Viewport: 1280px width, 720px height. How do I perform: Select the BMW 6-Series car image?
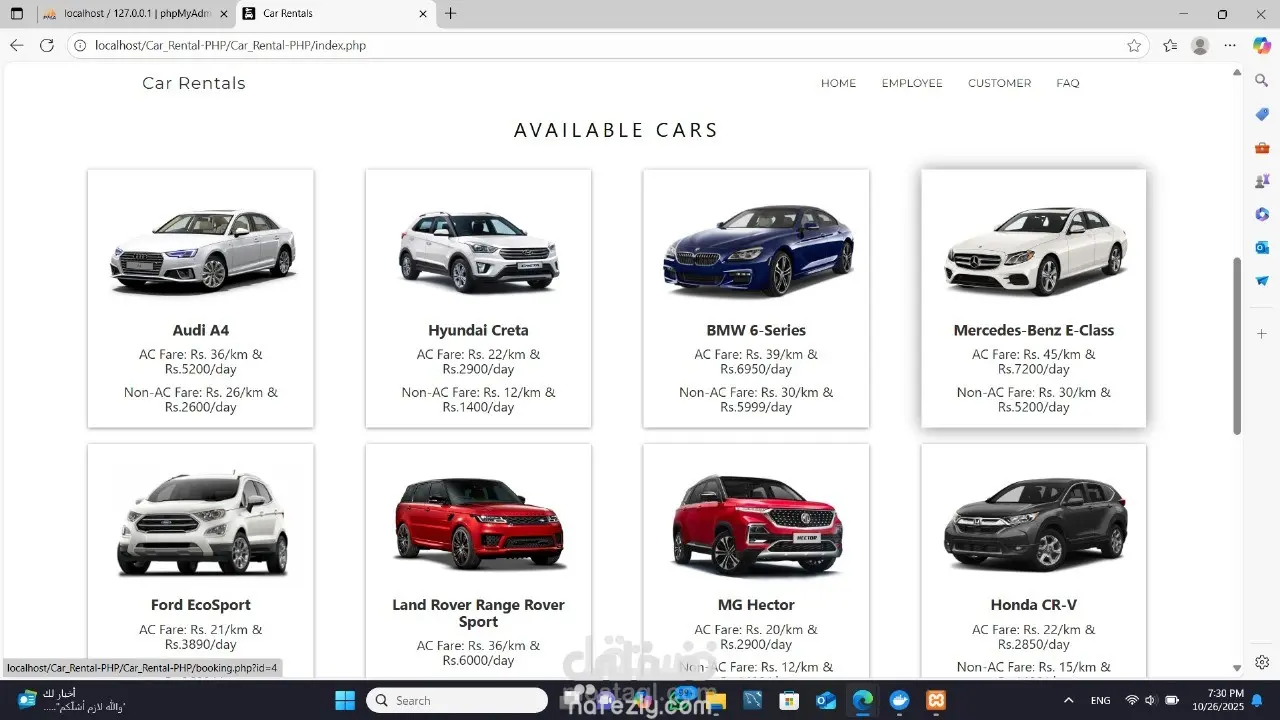(758, 250)
